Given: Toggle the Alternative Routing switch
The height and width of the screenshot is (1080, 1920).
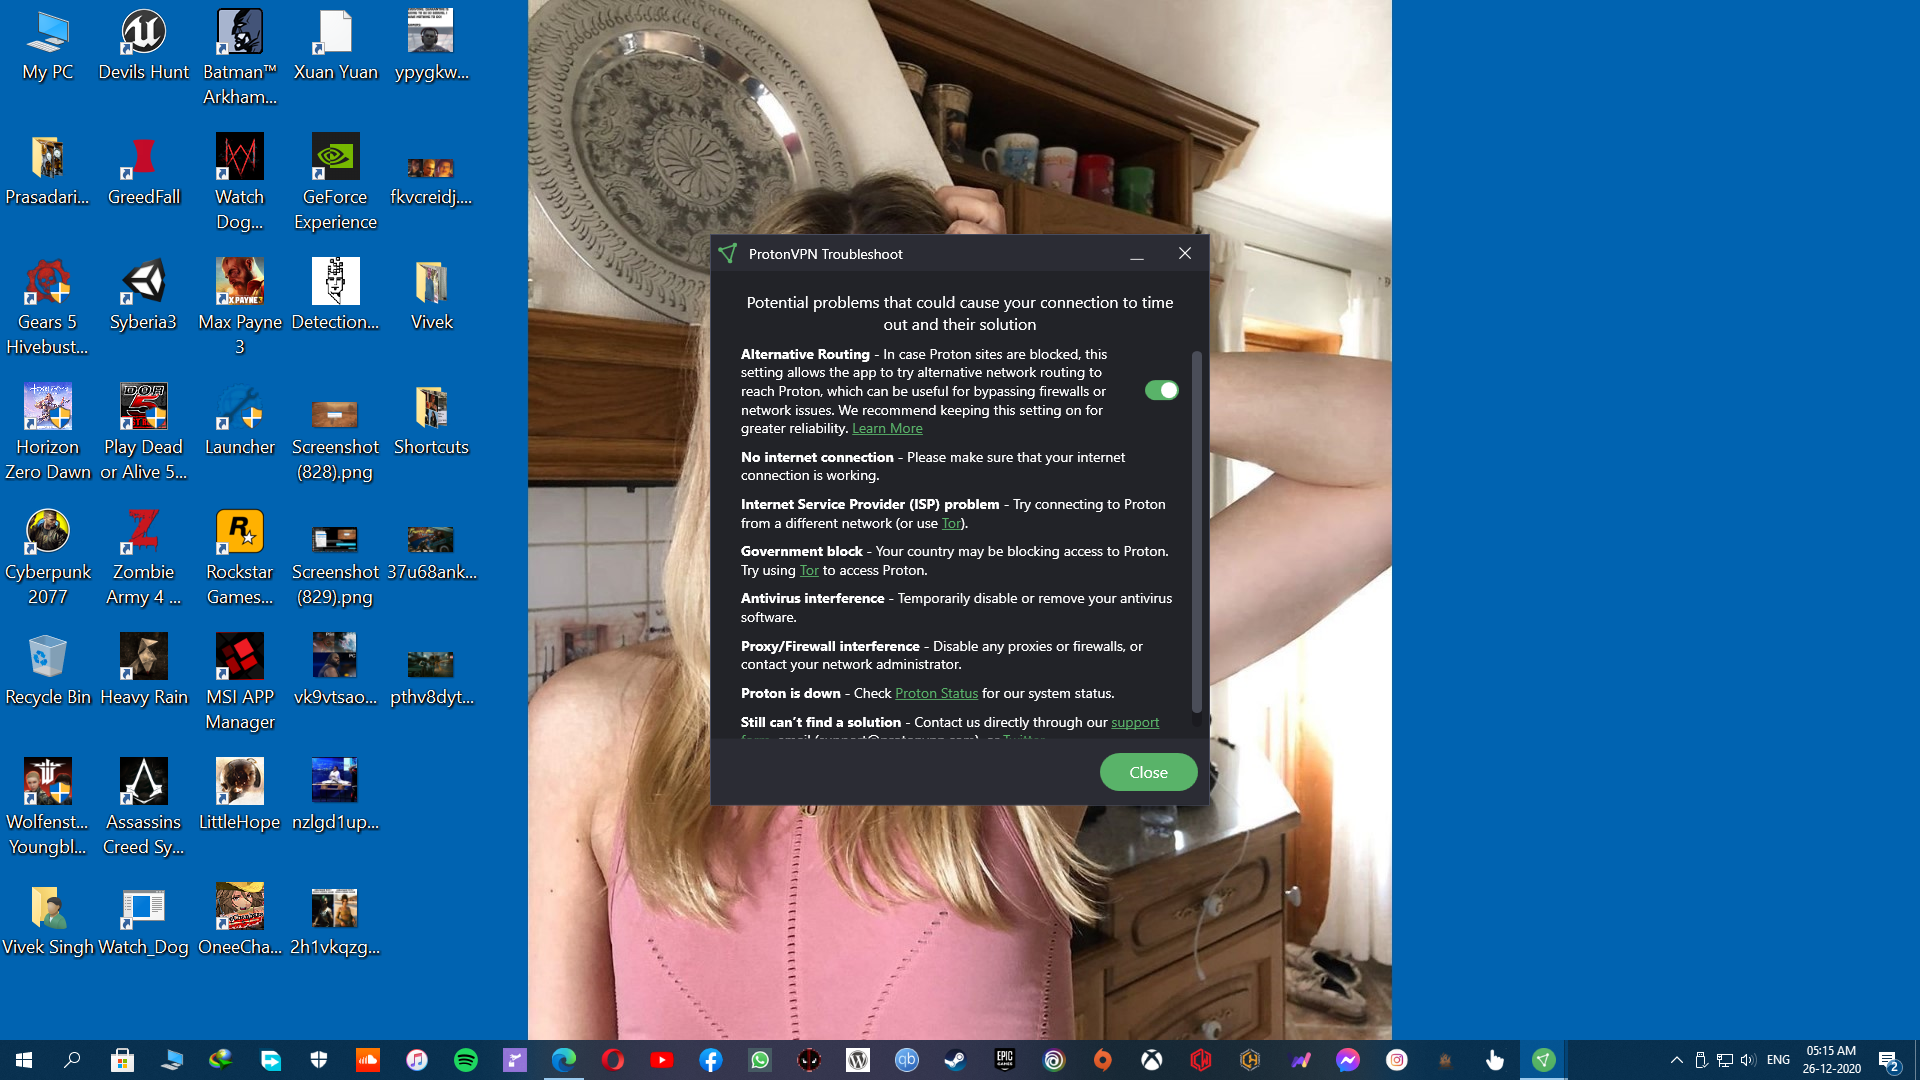Looking at the screenshot, I should coord(1161,390).
